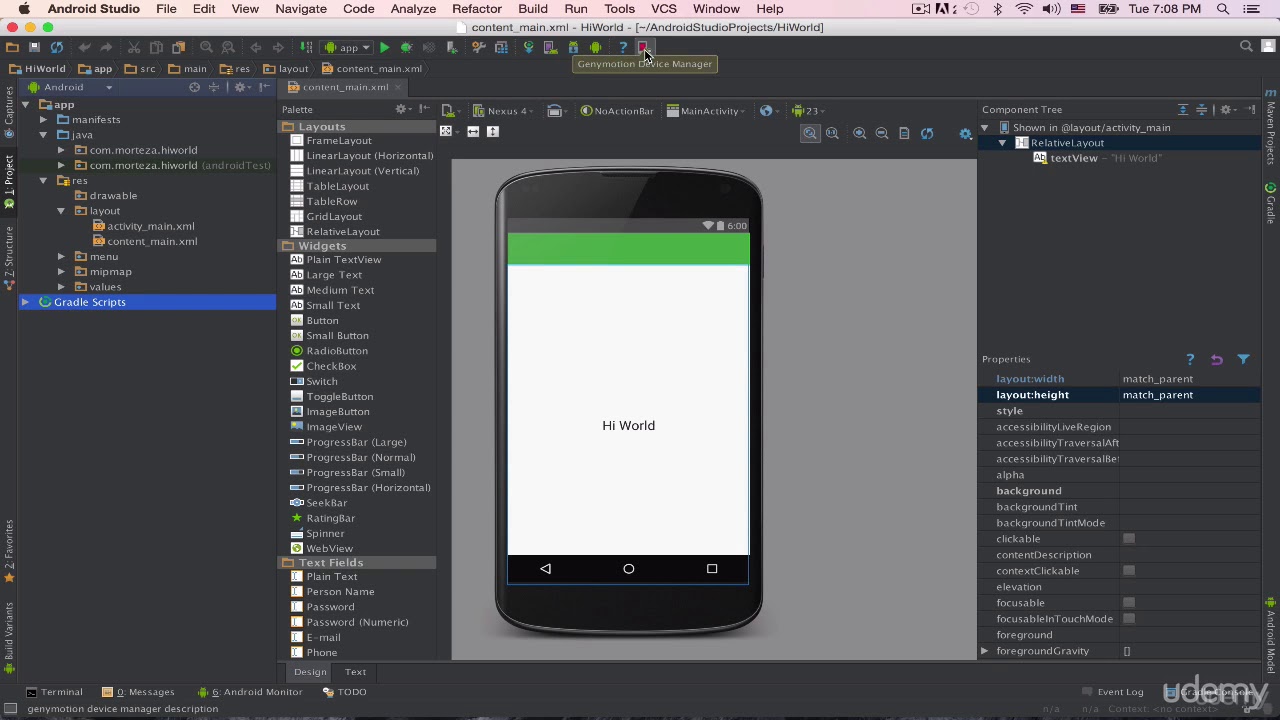Open the VCS menu
The height and width of the screenshot is (720, 1280).
tap(664, 9)
